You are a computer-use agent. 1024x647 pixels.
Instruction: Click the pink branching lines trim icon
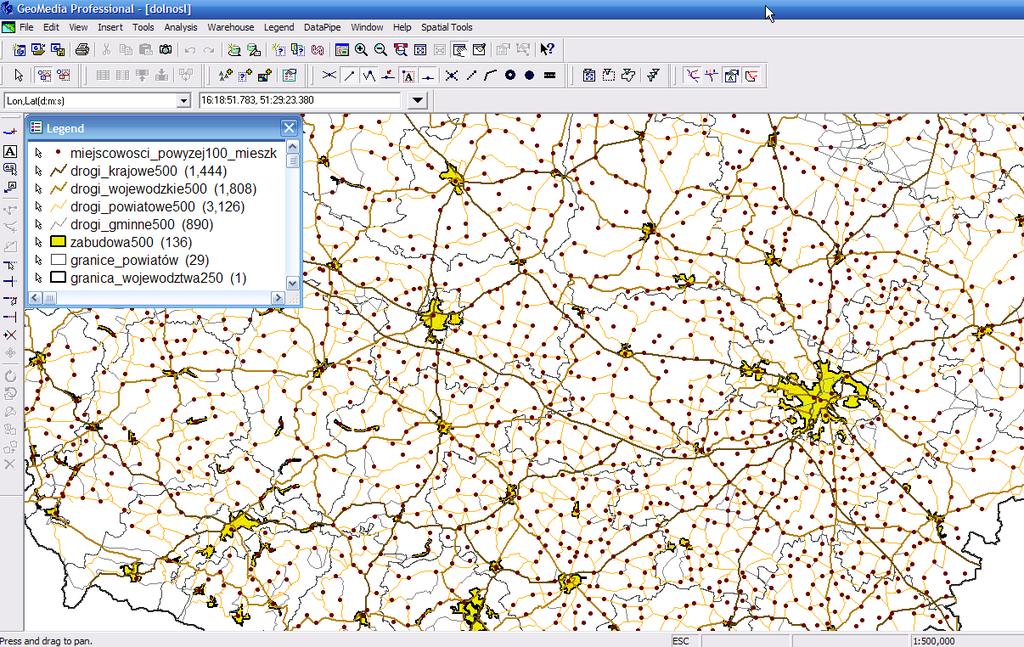coord(692,76)
